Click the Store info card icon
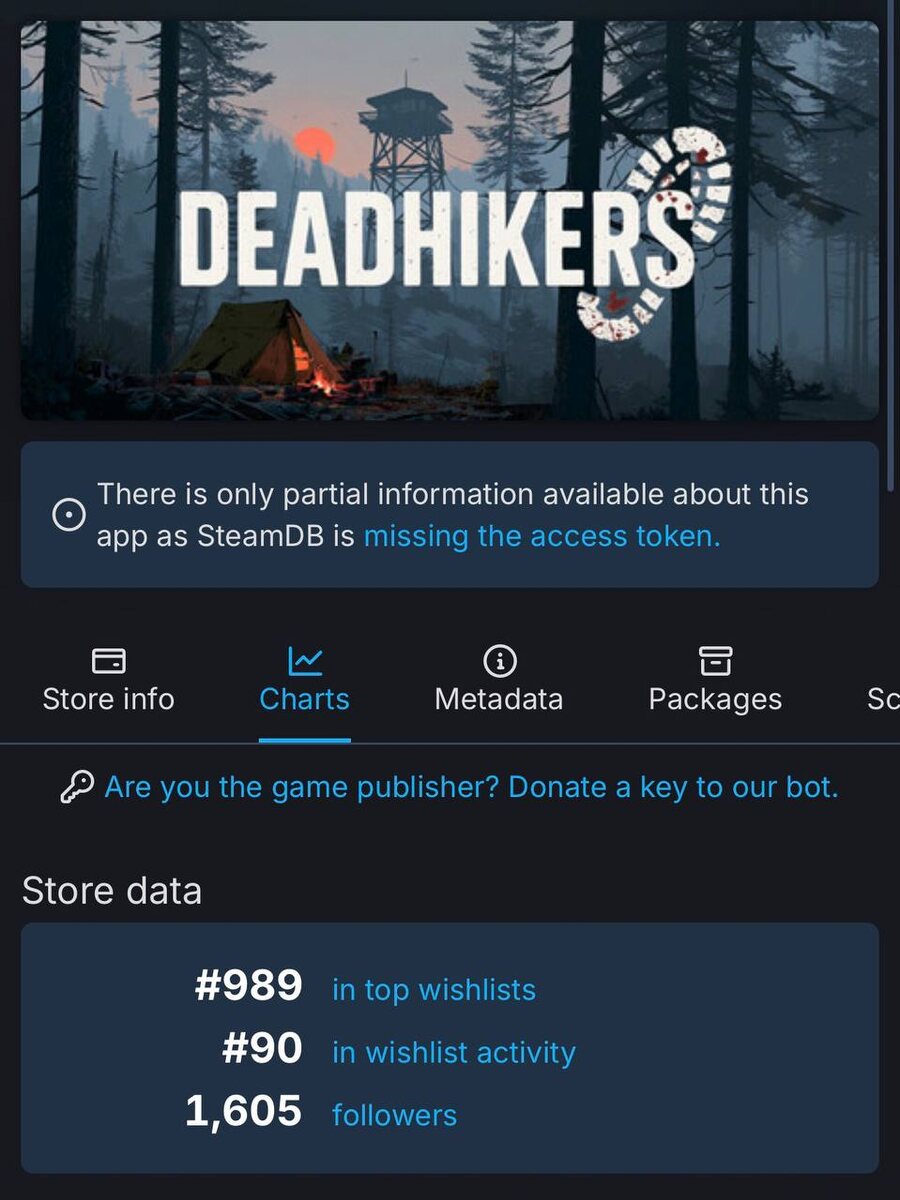The height and width of the screenshot is (1200, 900). 108,660
